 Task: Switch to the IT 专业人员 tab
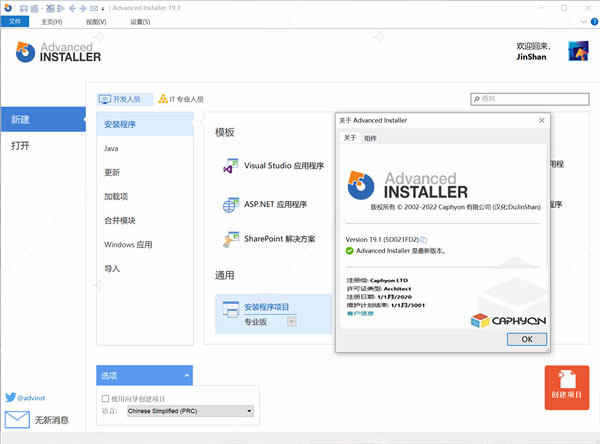pyautogui.click(x=181, y=99)
